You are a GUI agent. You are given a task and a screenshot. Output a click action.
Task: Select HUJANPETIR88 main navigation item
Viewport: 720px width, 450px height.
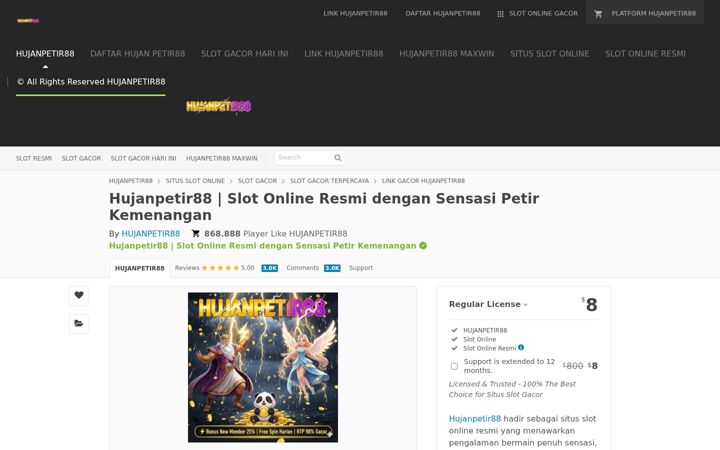[45, 54]
